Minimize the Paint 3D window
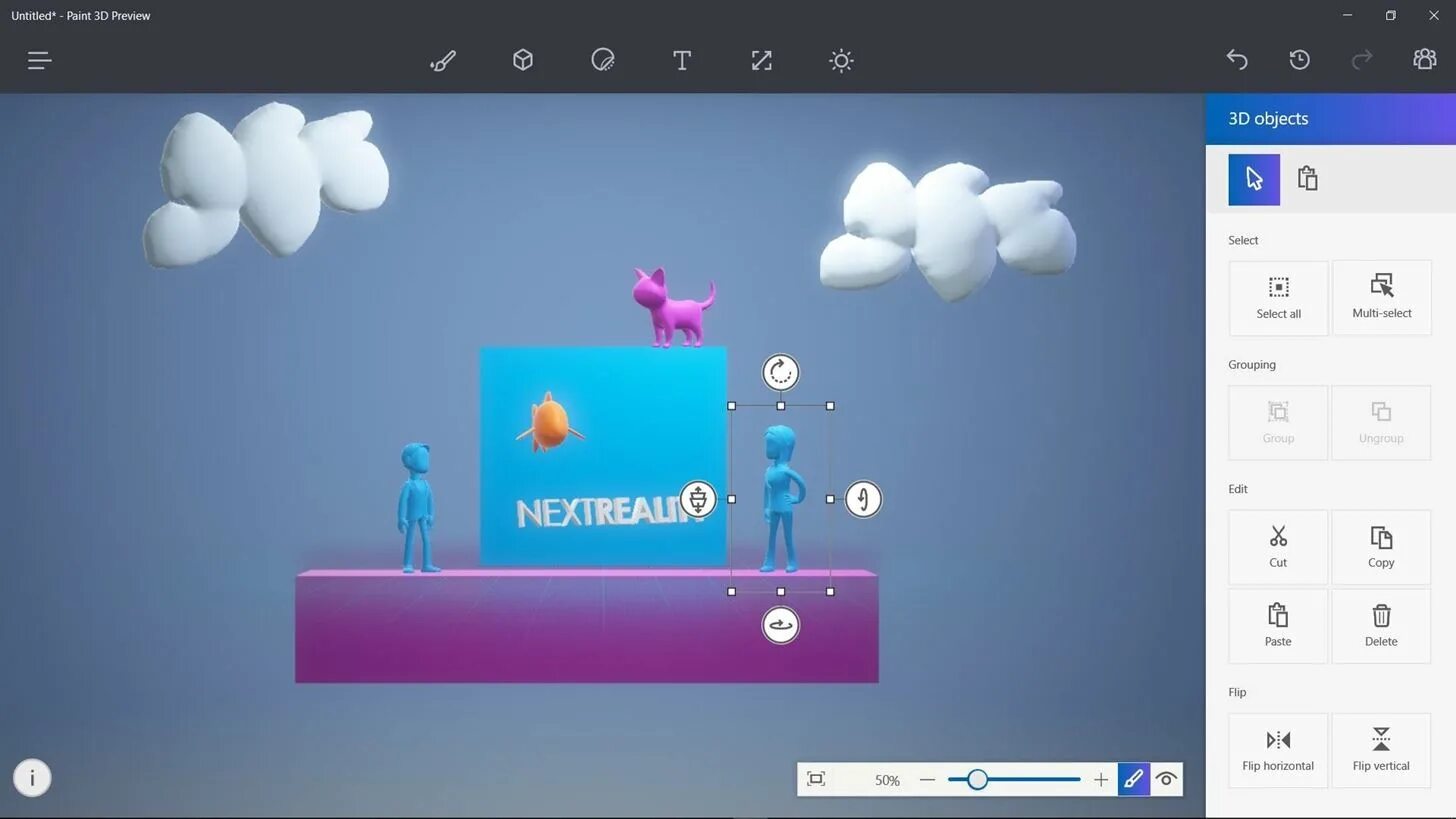This screenshot has width=1456, height=819. [1347, 15]
